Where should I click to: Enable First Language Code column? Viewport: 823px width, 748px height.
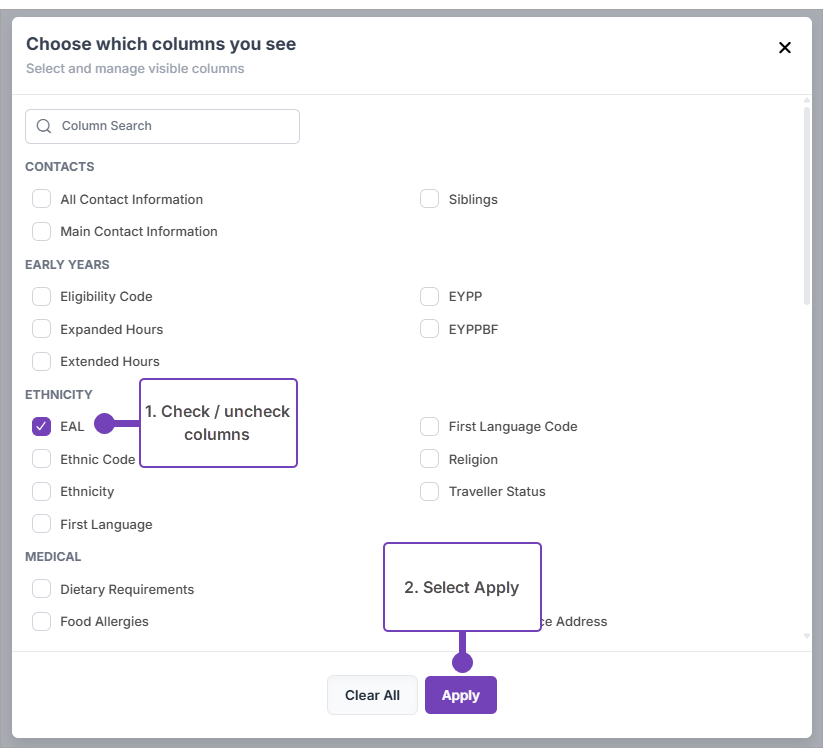click(x=430, y=427)
